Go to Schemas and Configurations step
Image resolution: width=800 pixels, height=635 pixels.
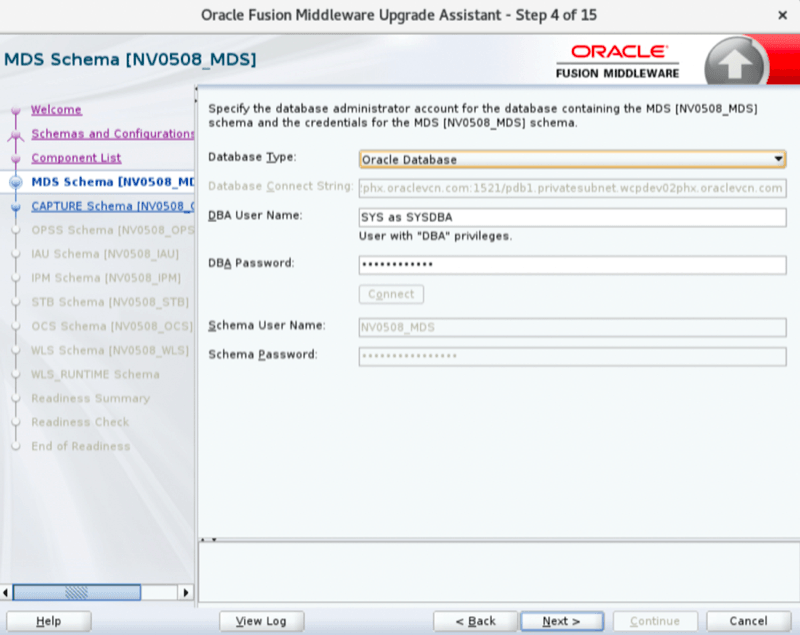point(112,134)
